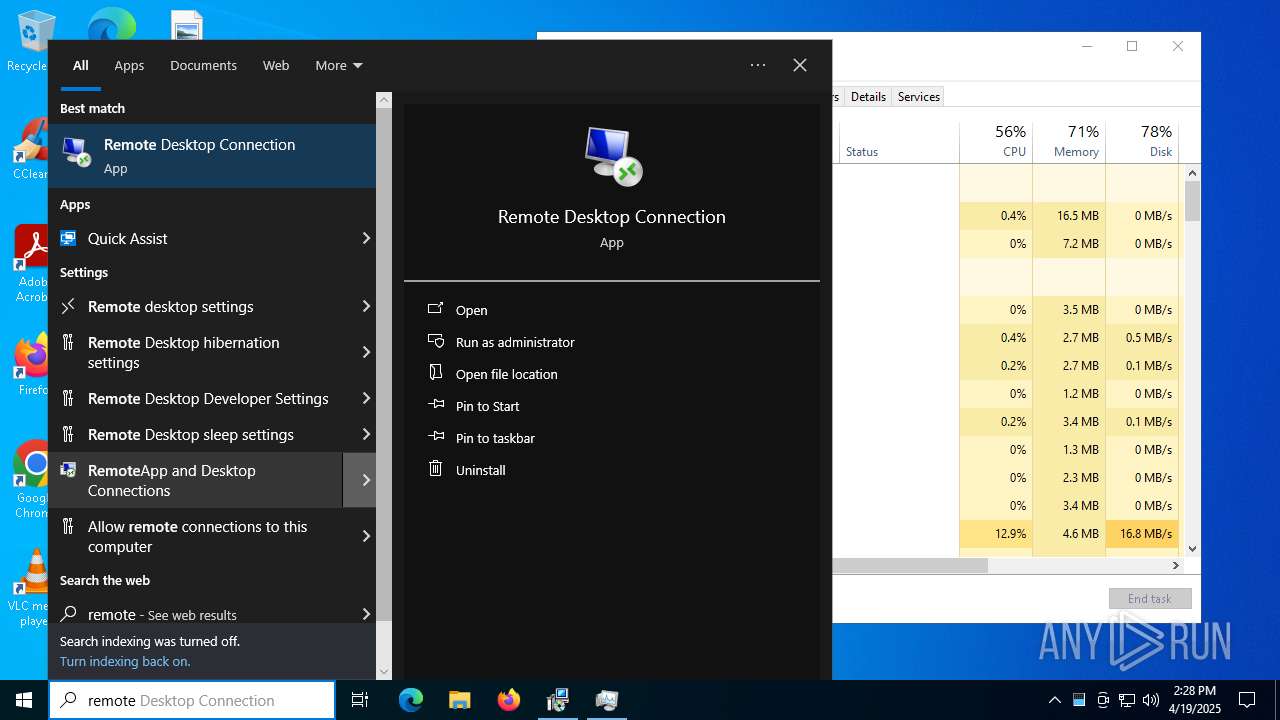Click the Remote Desktop Developer Settings icon

coord(68,398)
